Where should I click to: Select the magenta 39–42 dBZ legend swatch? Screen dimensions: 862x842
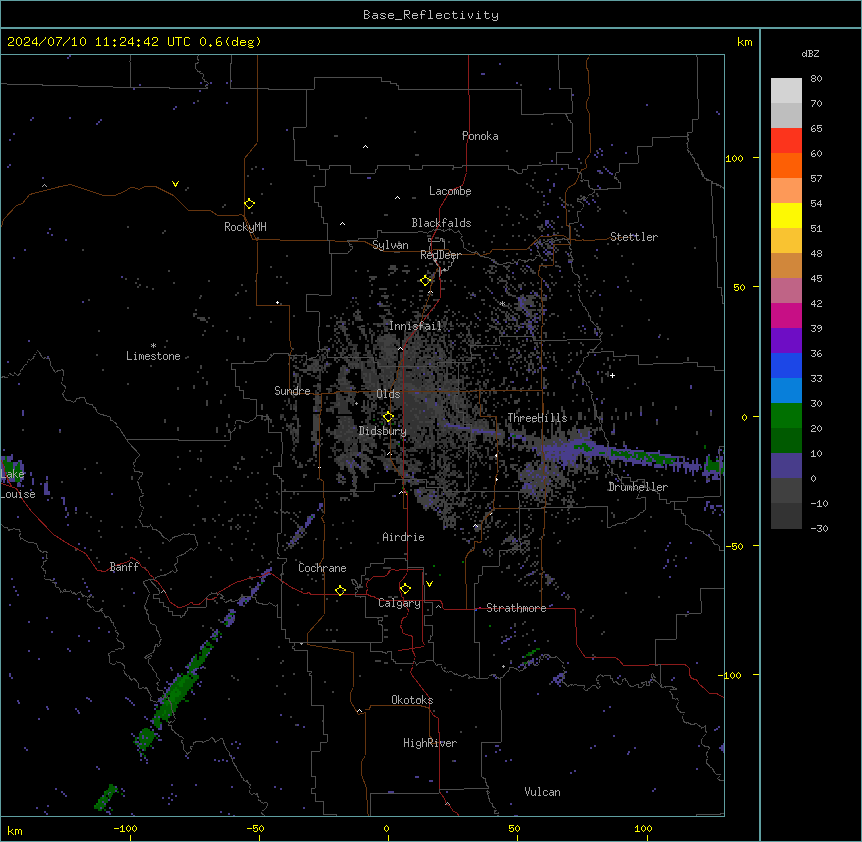(x=786, y=315)
